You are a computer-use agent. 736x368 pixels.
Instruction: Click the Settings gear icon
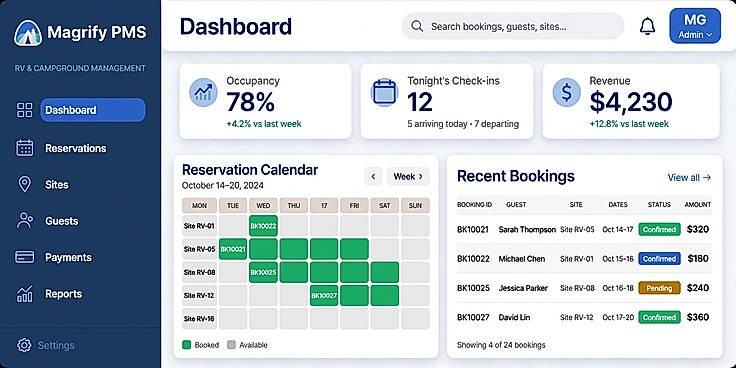tap(24, 345)
